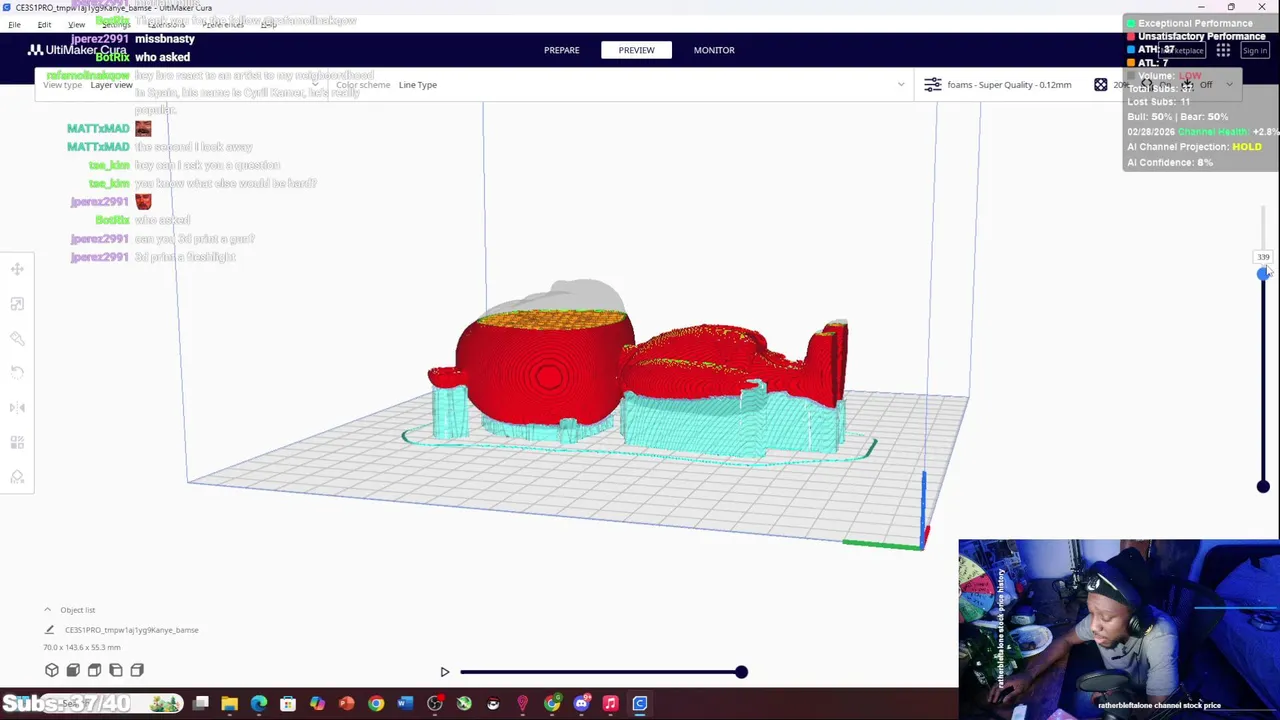The height and width of the screenshot is (720, 1280).
Task: Open PowerPoint in taskbar
Action: [x=347, y=704]
